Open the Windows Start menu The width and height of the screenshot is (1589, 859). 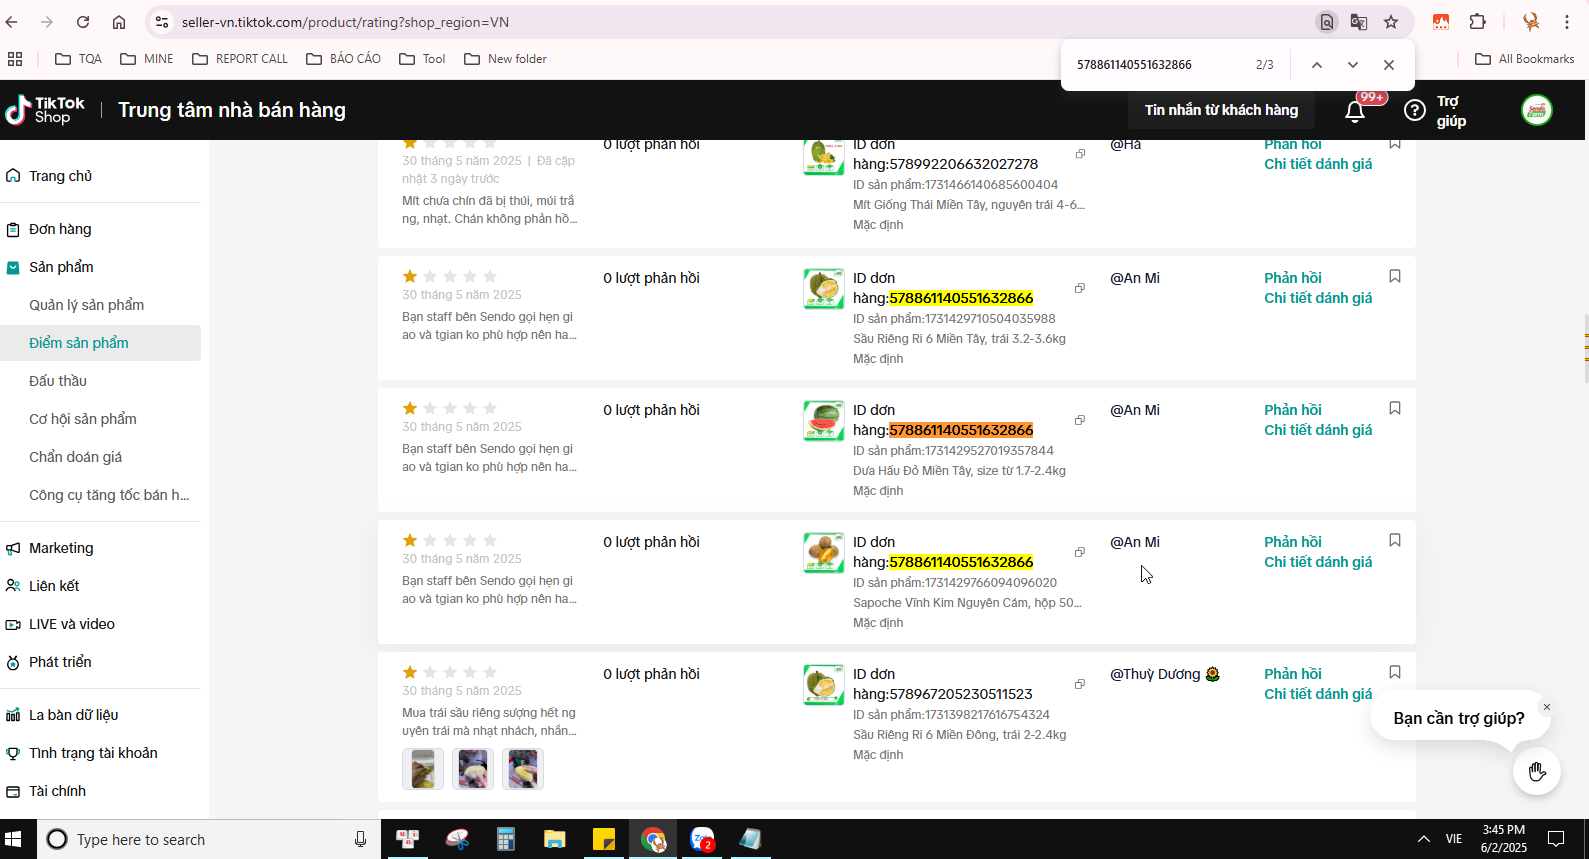click(x=14, y=839)
